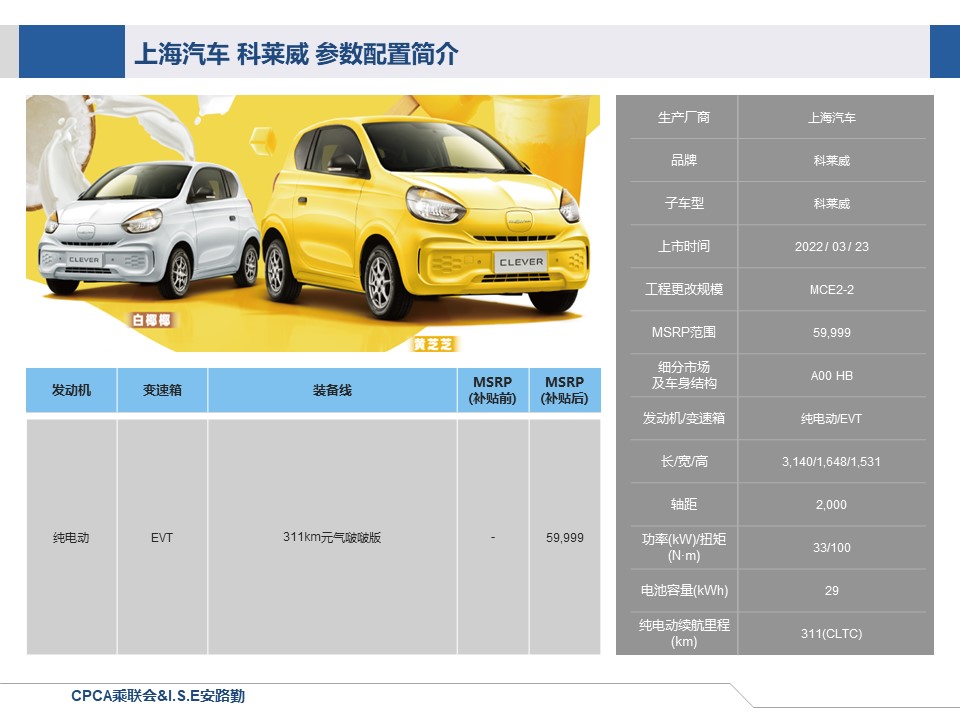Image resolution: width=960 pixels, height=720 pixels.
Task: Click the slide title 上海汽车 科莱威 参数配置简介
Action: (296, 54)
